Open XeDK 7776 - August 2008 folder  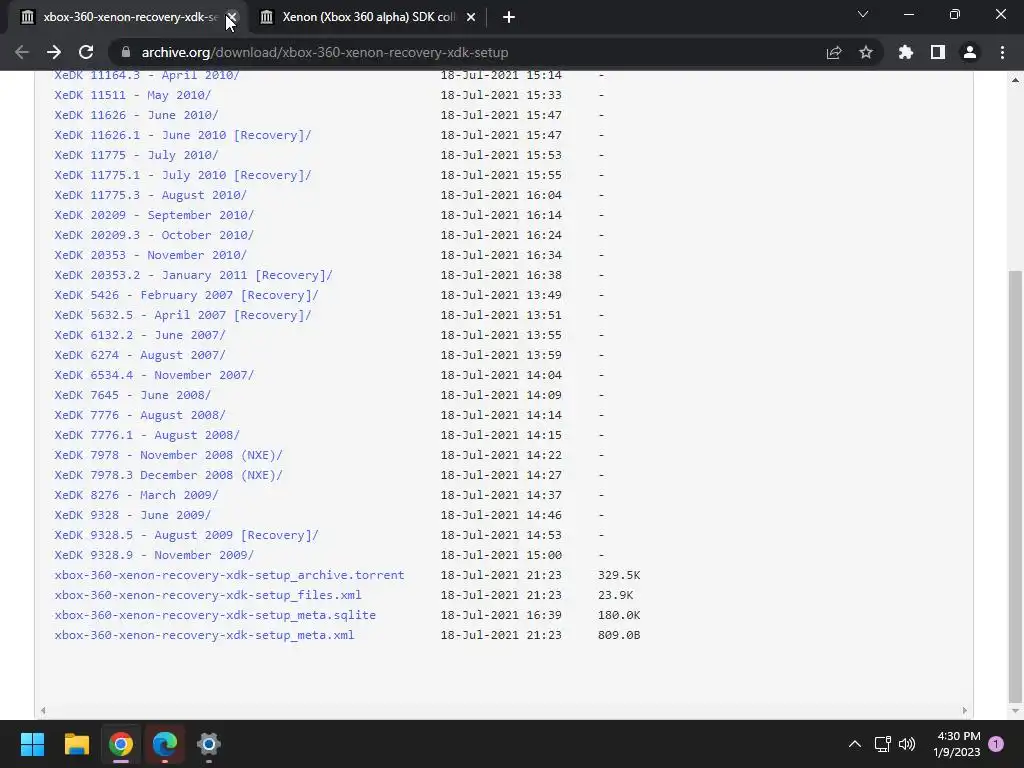(x=140, y=415)
